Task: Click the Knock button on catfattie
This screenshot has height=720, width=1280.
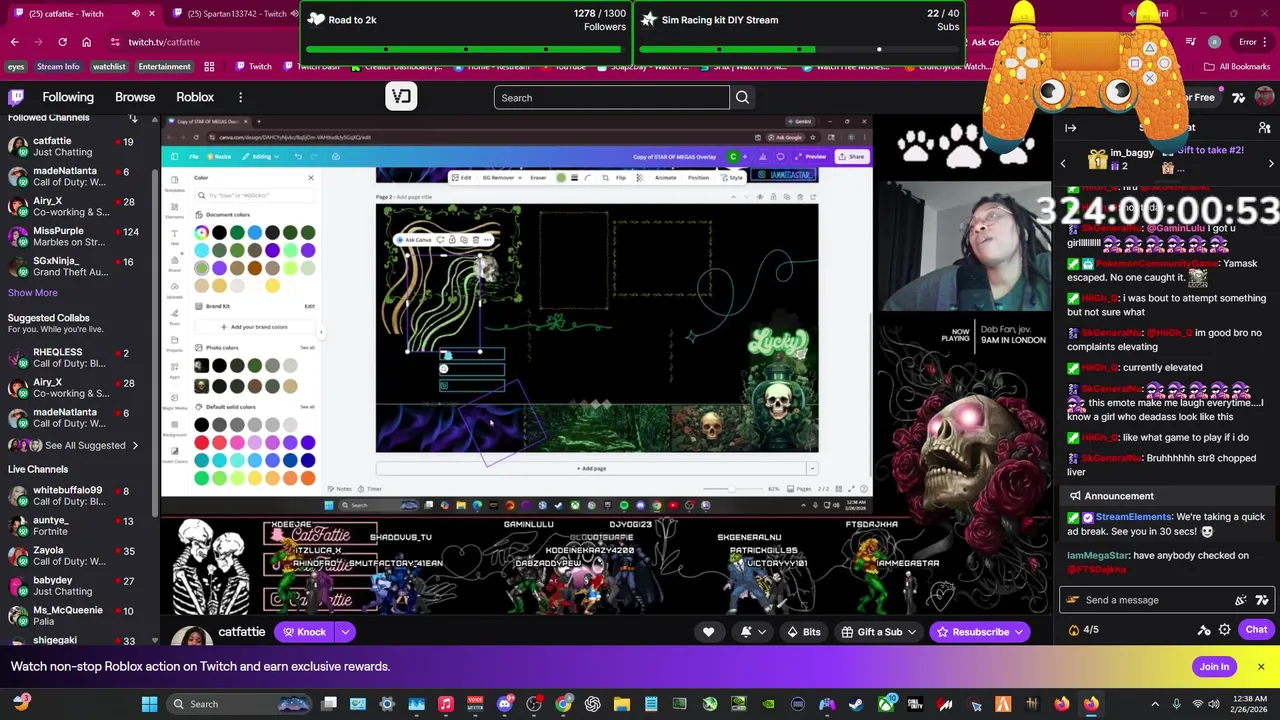Action: (304, 632)
